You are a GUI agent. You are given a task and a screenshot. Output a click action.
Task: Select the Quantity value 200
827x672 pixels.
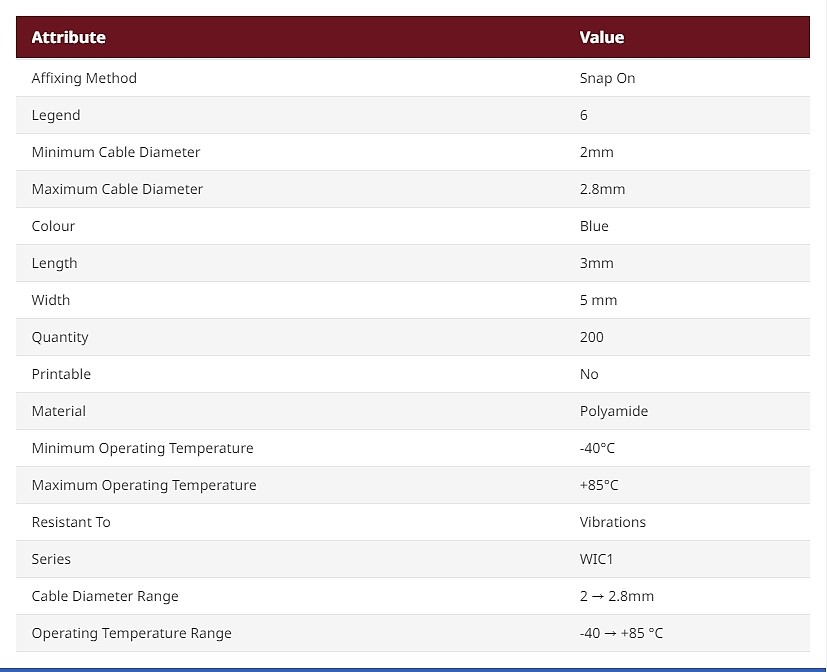click(592, 337)
